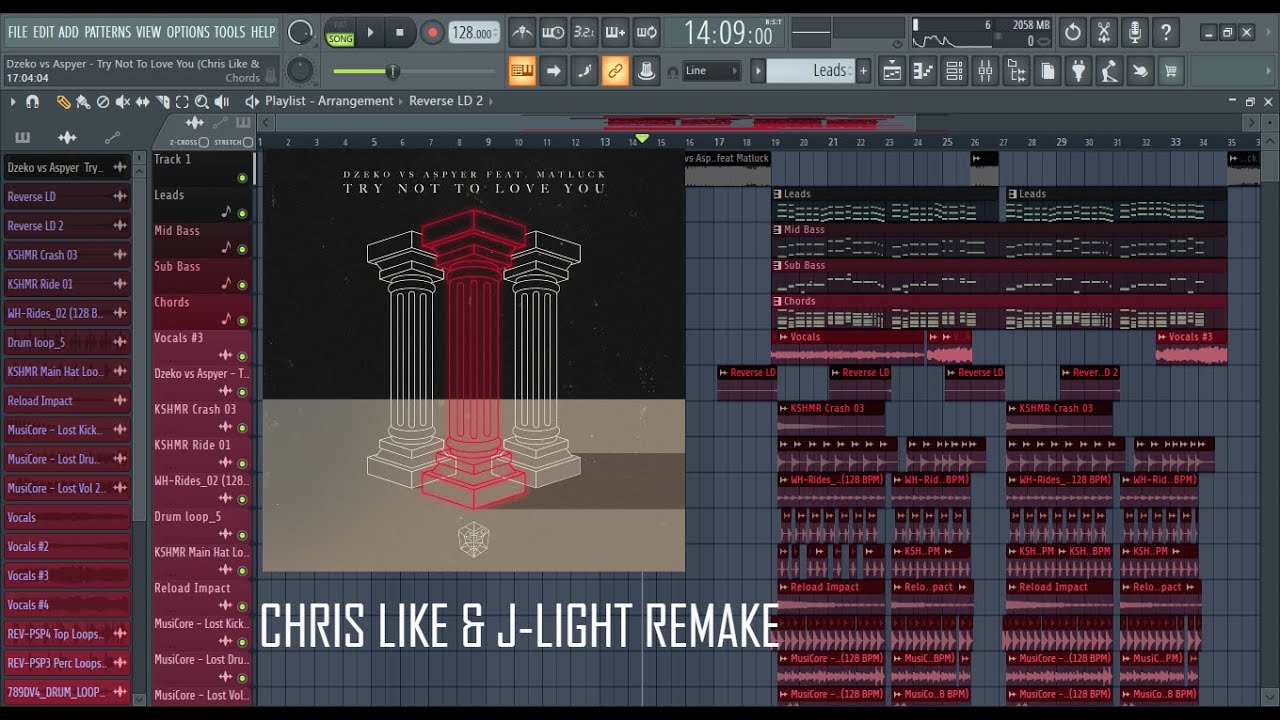Enable the STRETCH checkbox
The image size is (1280, 720).
pos(249,142)
